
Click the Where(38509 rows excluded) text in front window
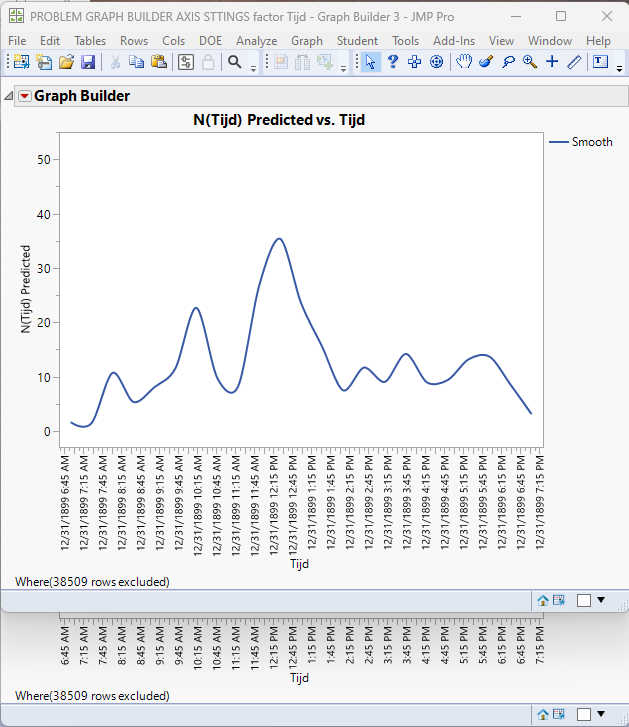coord(92,582)
